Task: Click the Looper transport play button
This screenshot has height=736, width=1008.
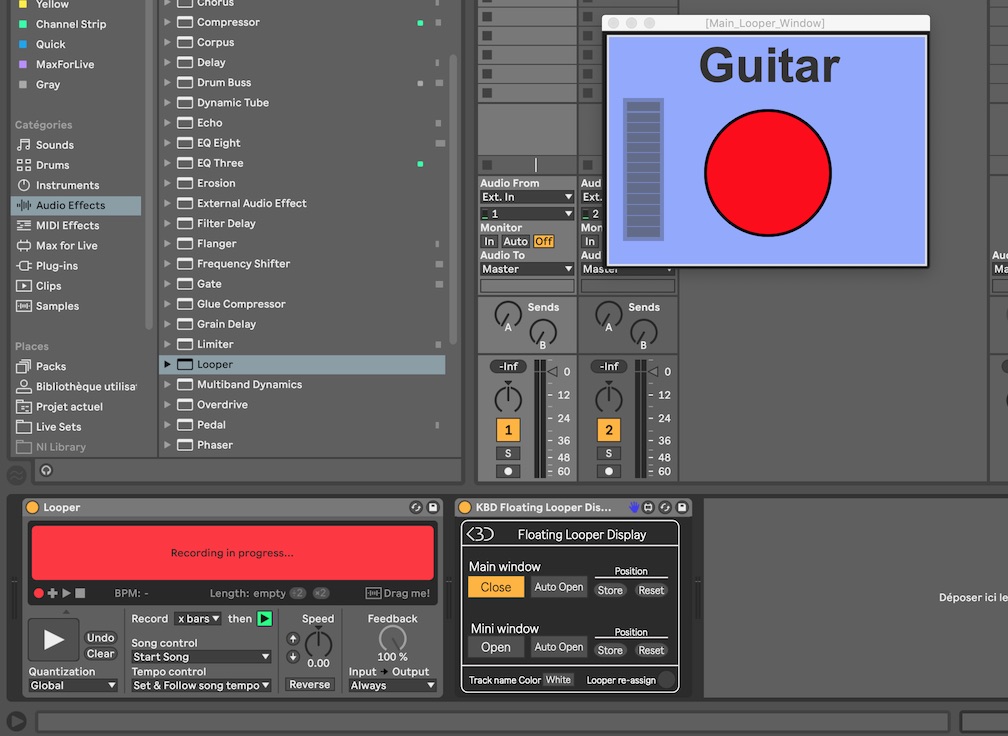Action: point(54,640)
